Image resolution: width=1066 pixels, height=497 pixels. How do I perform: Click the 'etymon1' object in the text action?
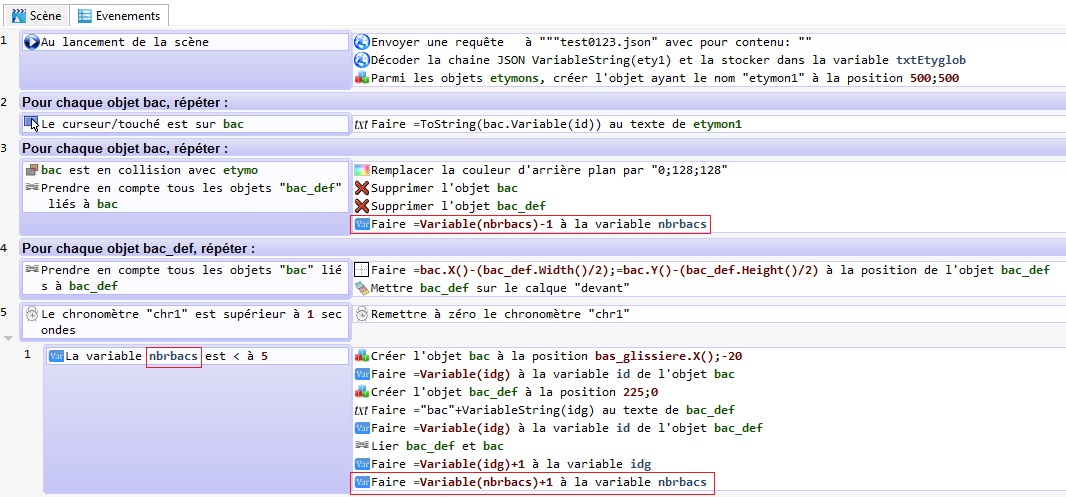click(x=717, y=124)
